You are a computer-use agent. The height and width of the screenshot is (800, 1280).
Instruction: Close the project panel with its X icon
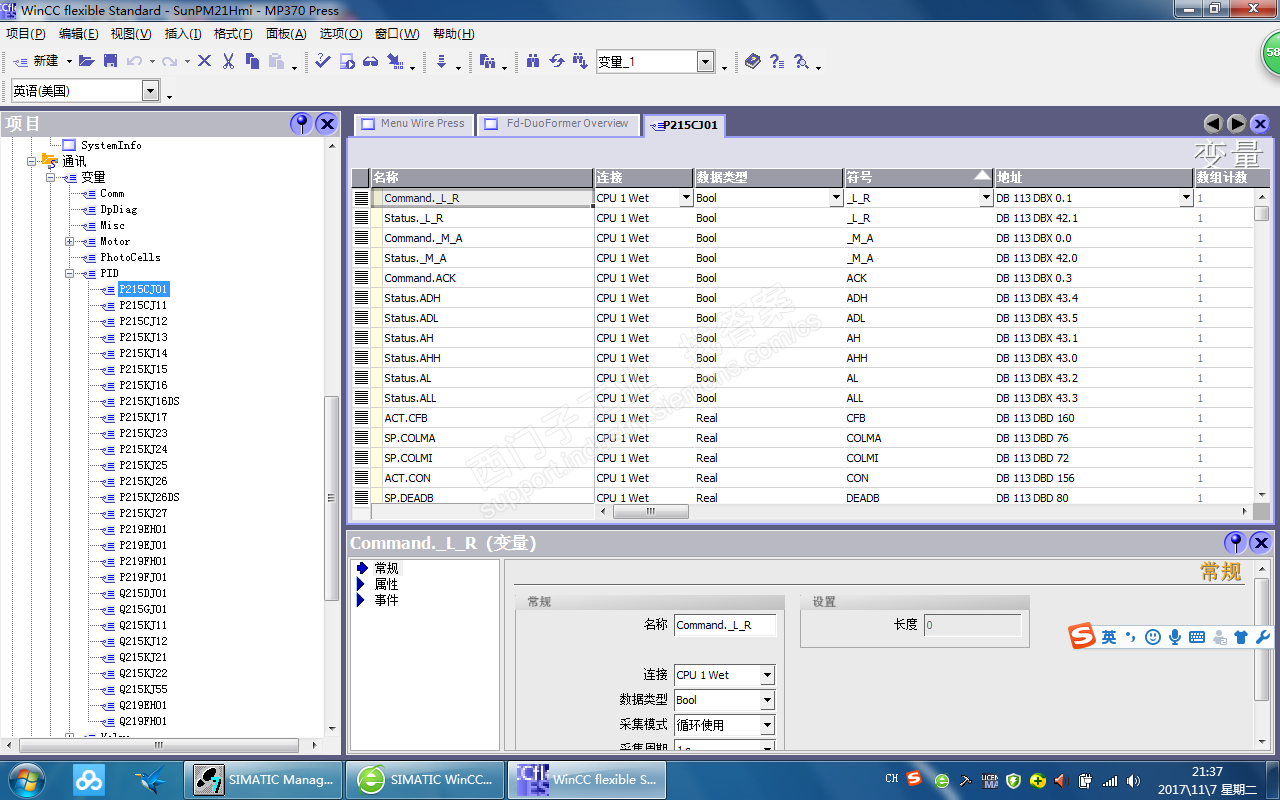click(x=327, y=123)
